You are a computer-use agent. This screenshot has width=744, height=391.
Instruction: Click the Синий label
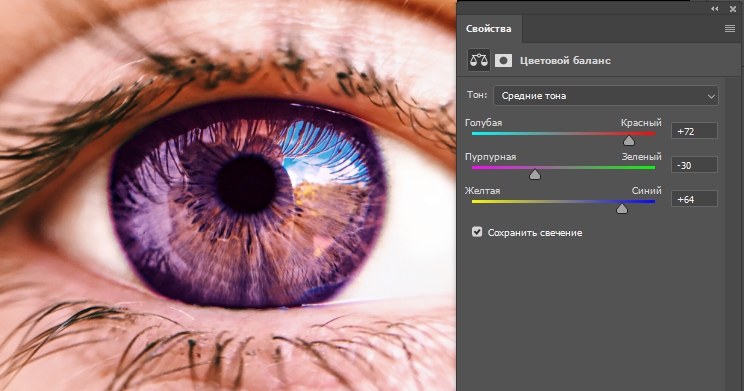tap(646, 191)
